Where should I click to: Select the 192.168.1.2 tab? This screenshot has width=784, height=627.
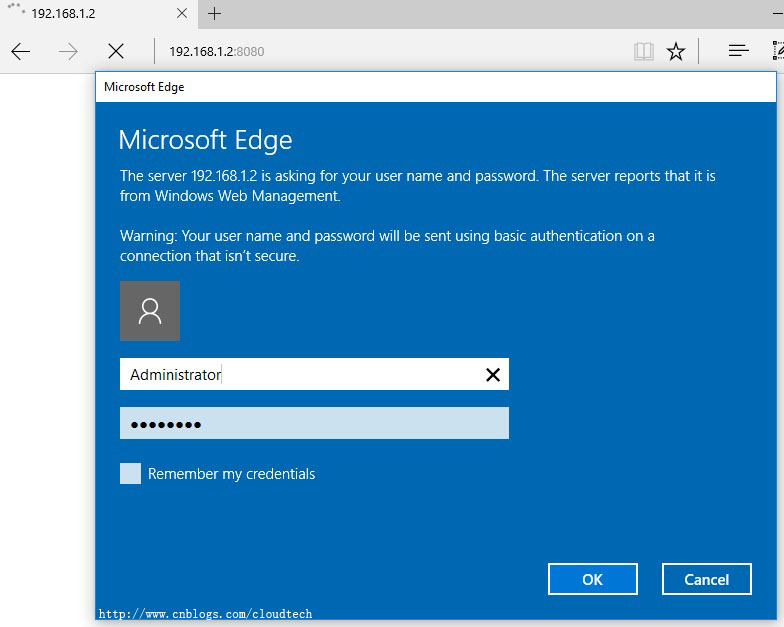[99, 14]
